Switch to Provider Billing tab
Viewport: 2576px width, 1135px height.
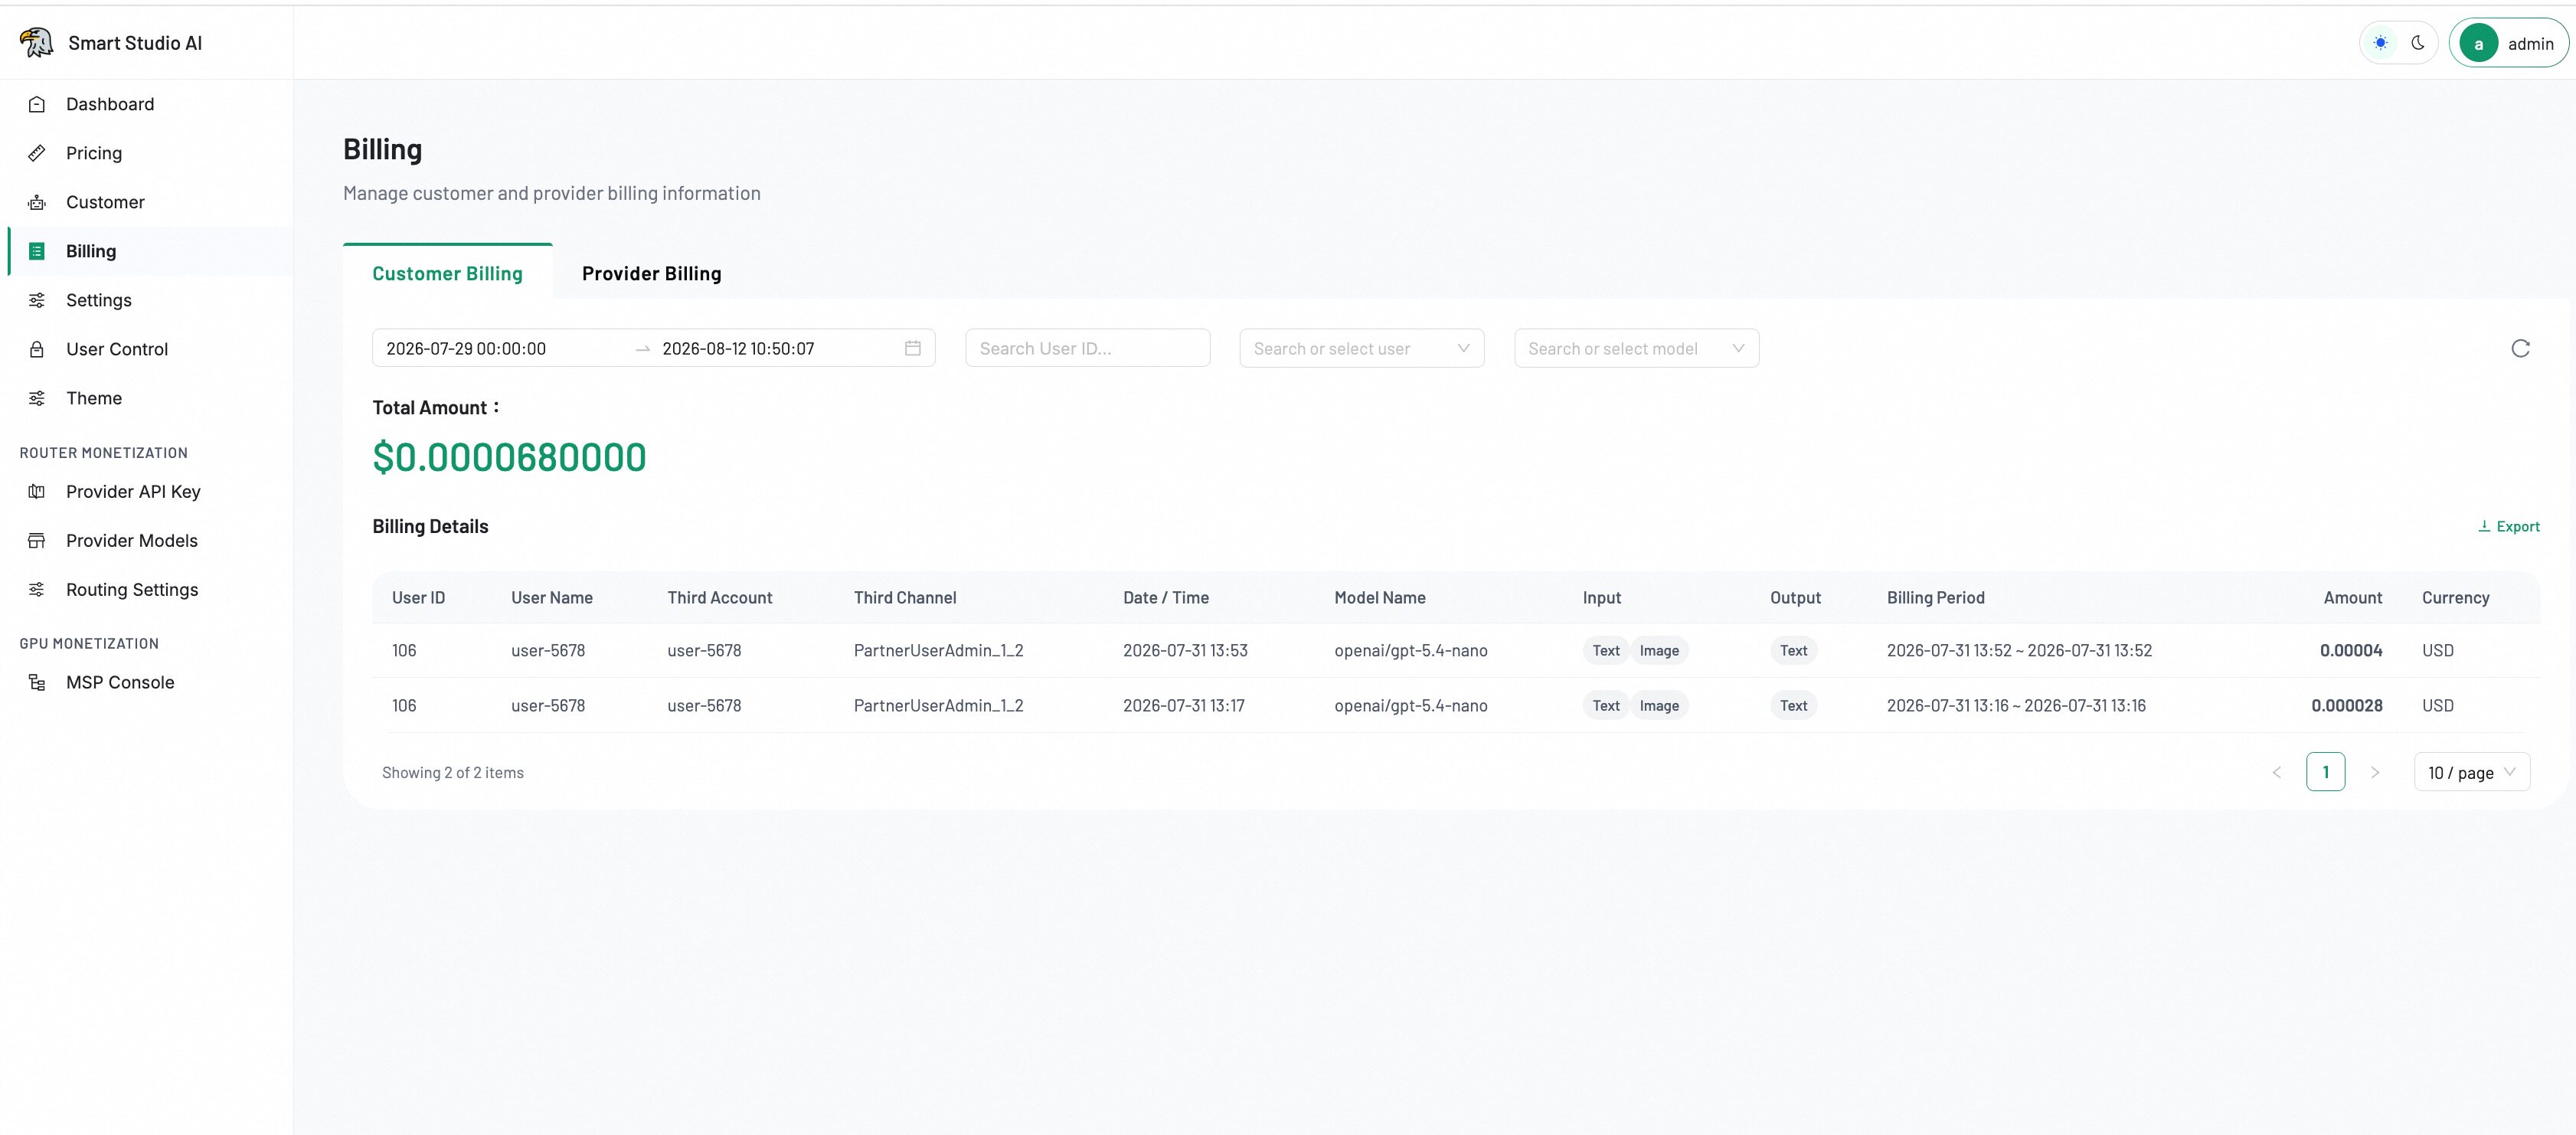click(x=652, y=273)
